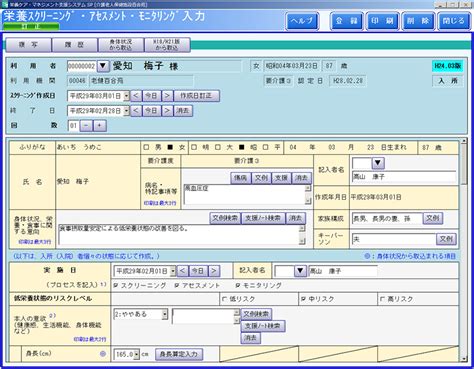Check the 平 era checkbox
The image size is (474, 369).
(265, 147)
